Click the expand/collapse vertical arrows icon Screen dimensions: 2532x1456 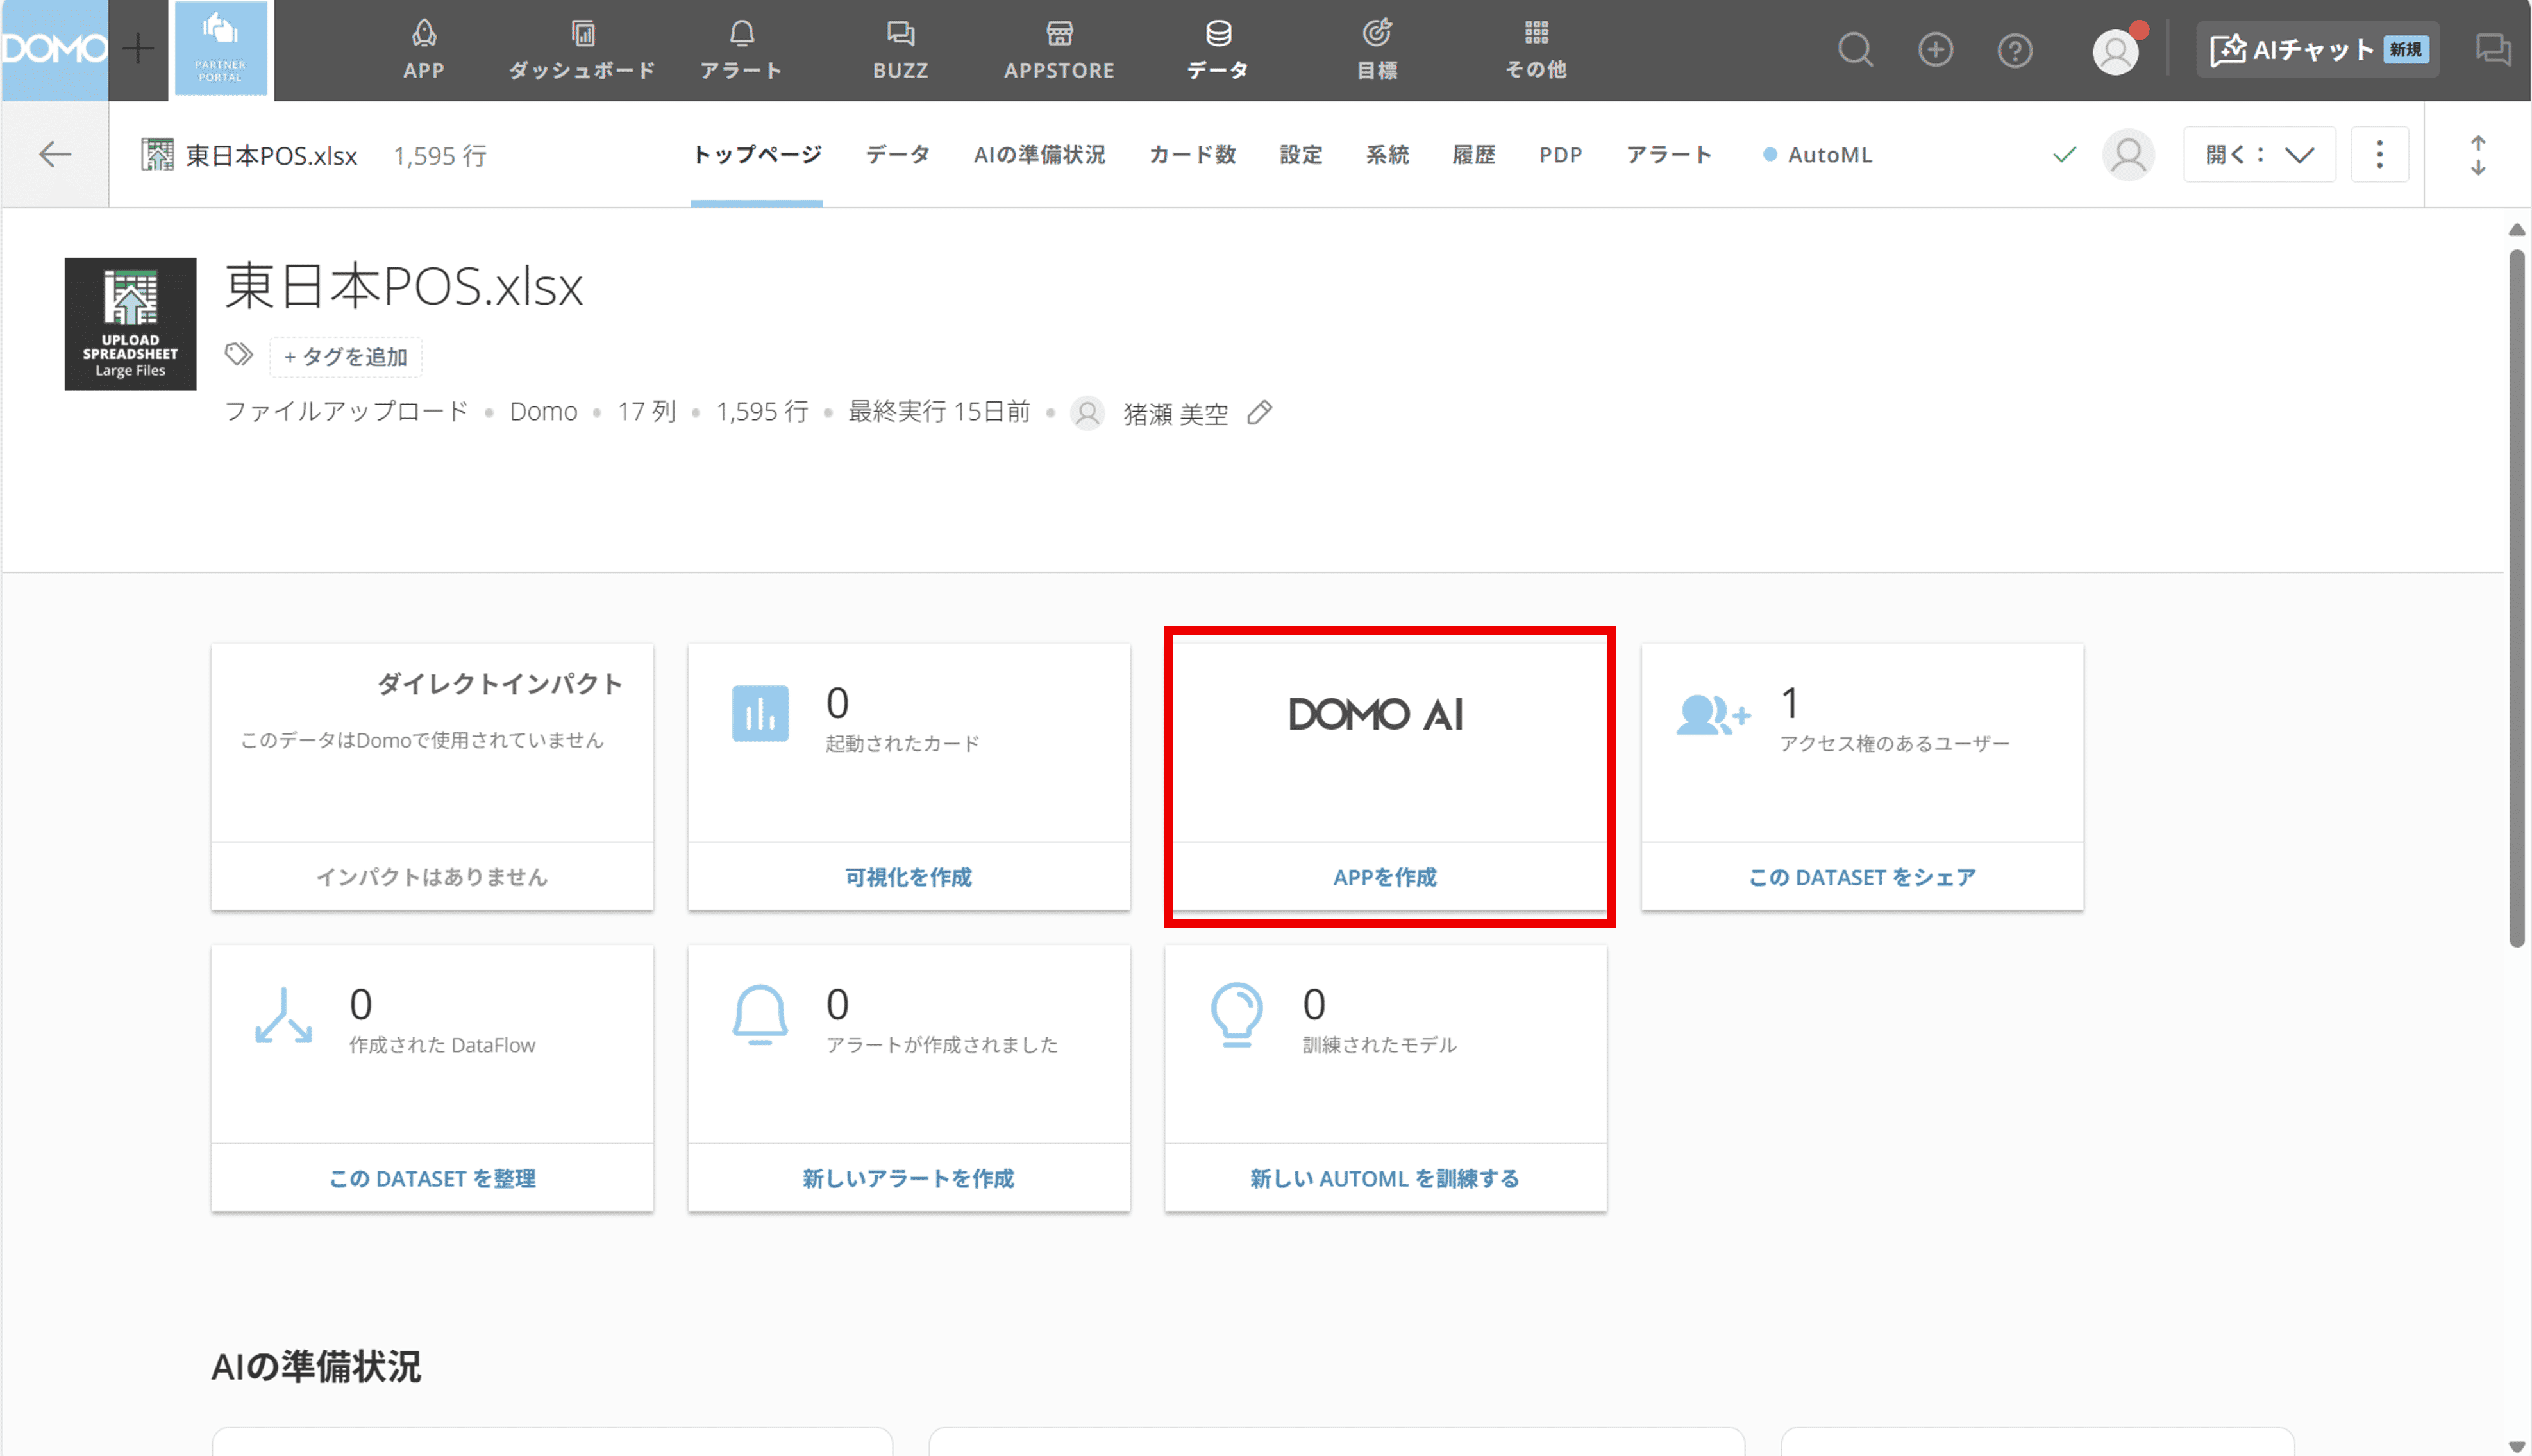[2478, 155]
